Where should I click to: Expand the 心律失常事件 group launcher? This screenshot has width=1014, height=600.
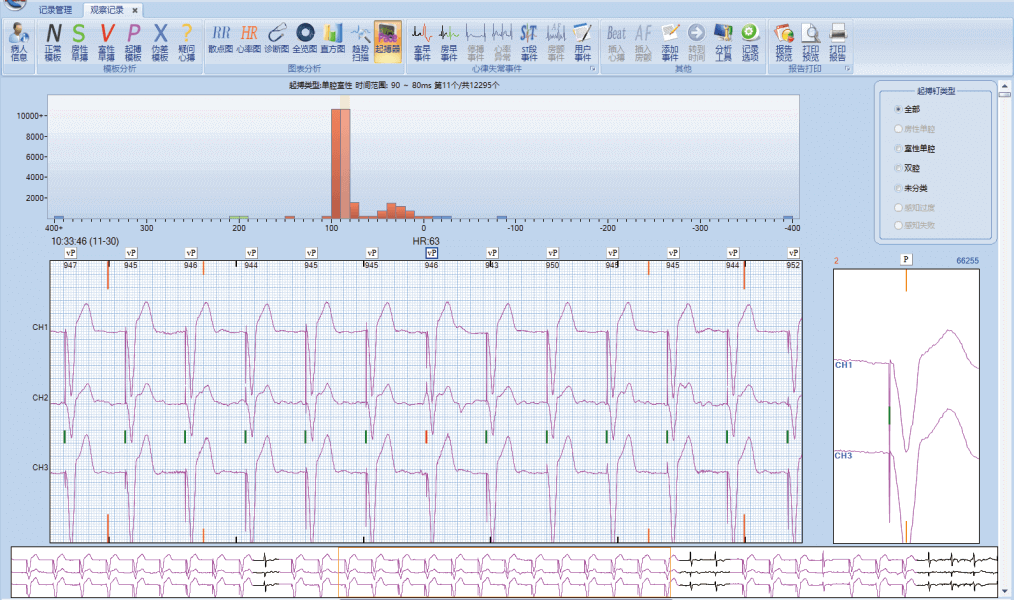point(594,70)
